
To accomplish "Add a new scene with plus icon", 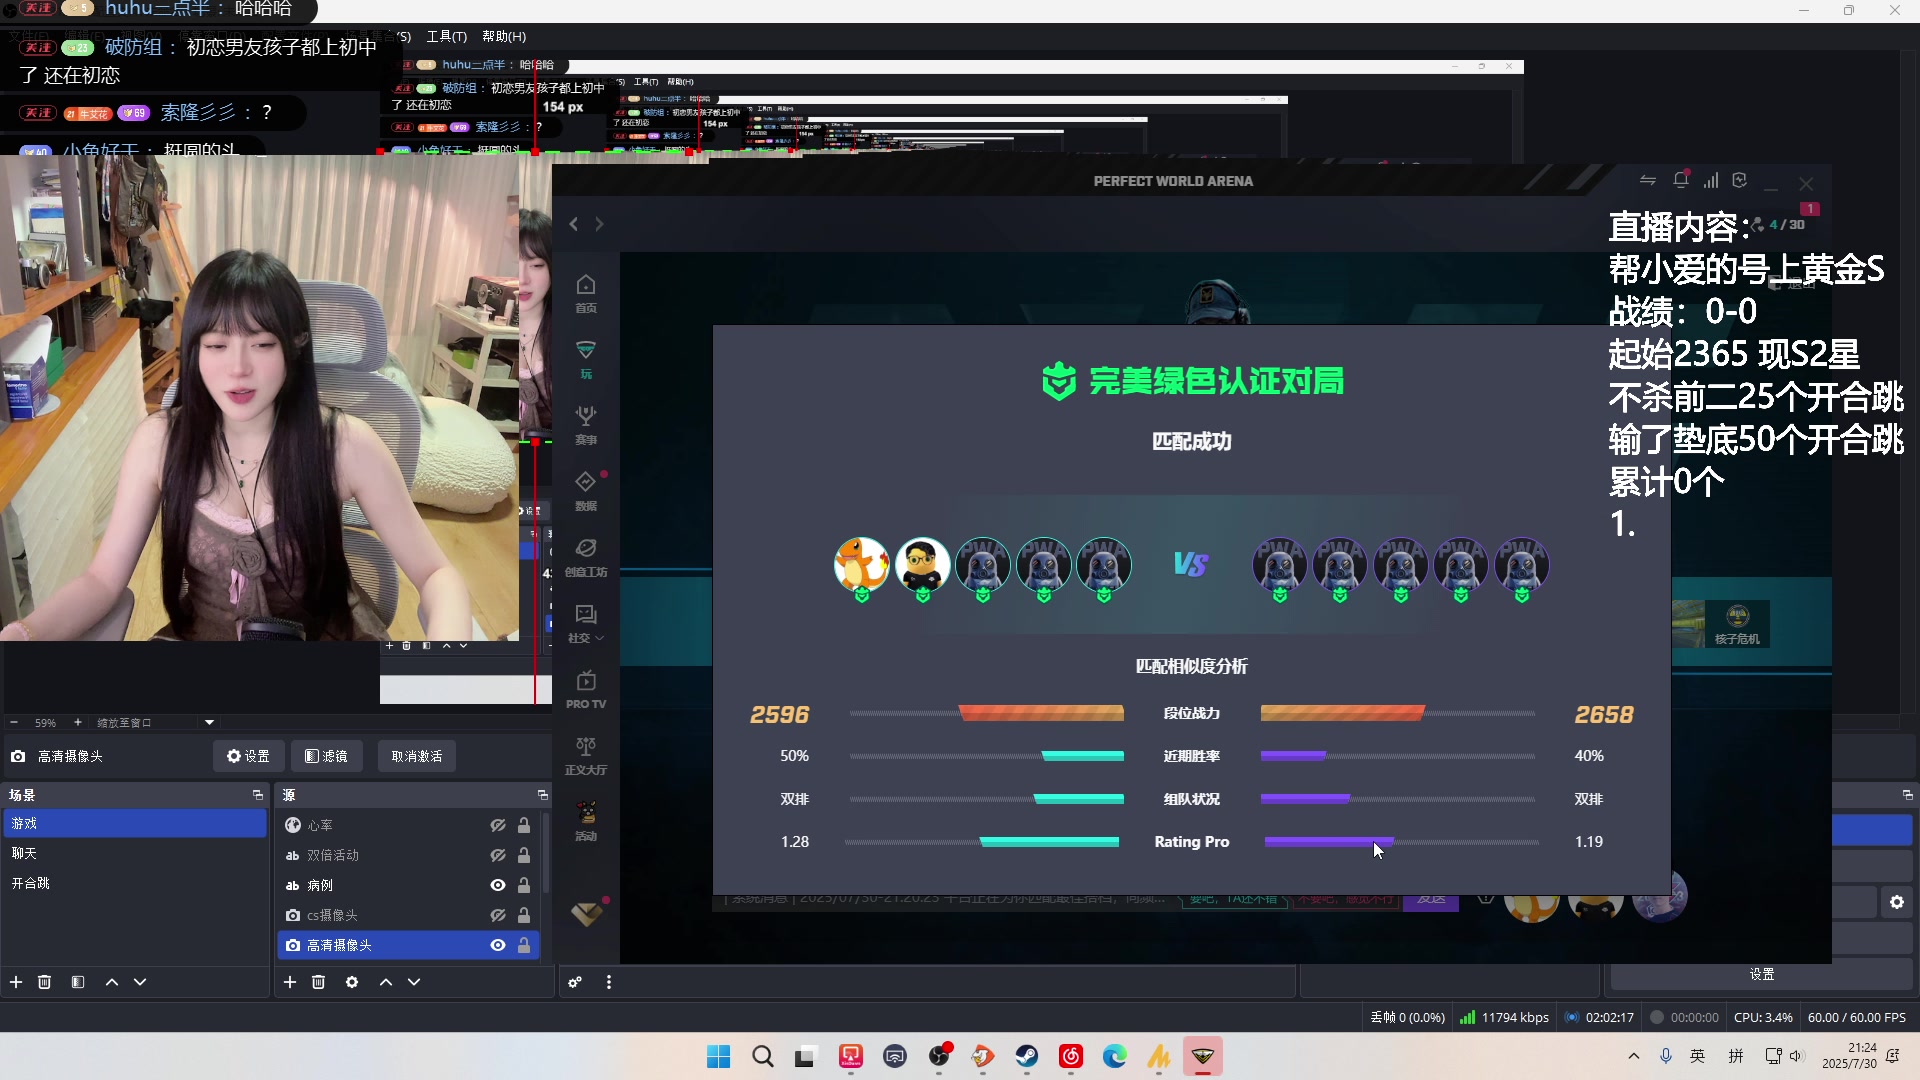I will (x=16, y=982).
